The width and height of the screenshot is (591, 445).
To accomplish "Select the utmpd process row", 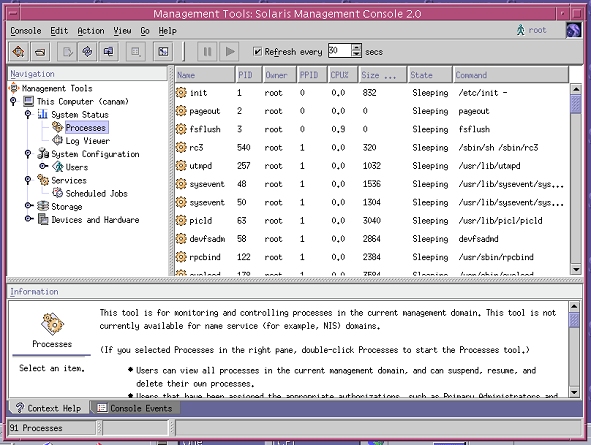I will coord(371,165).
